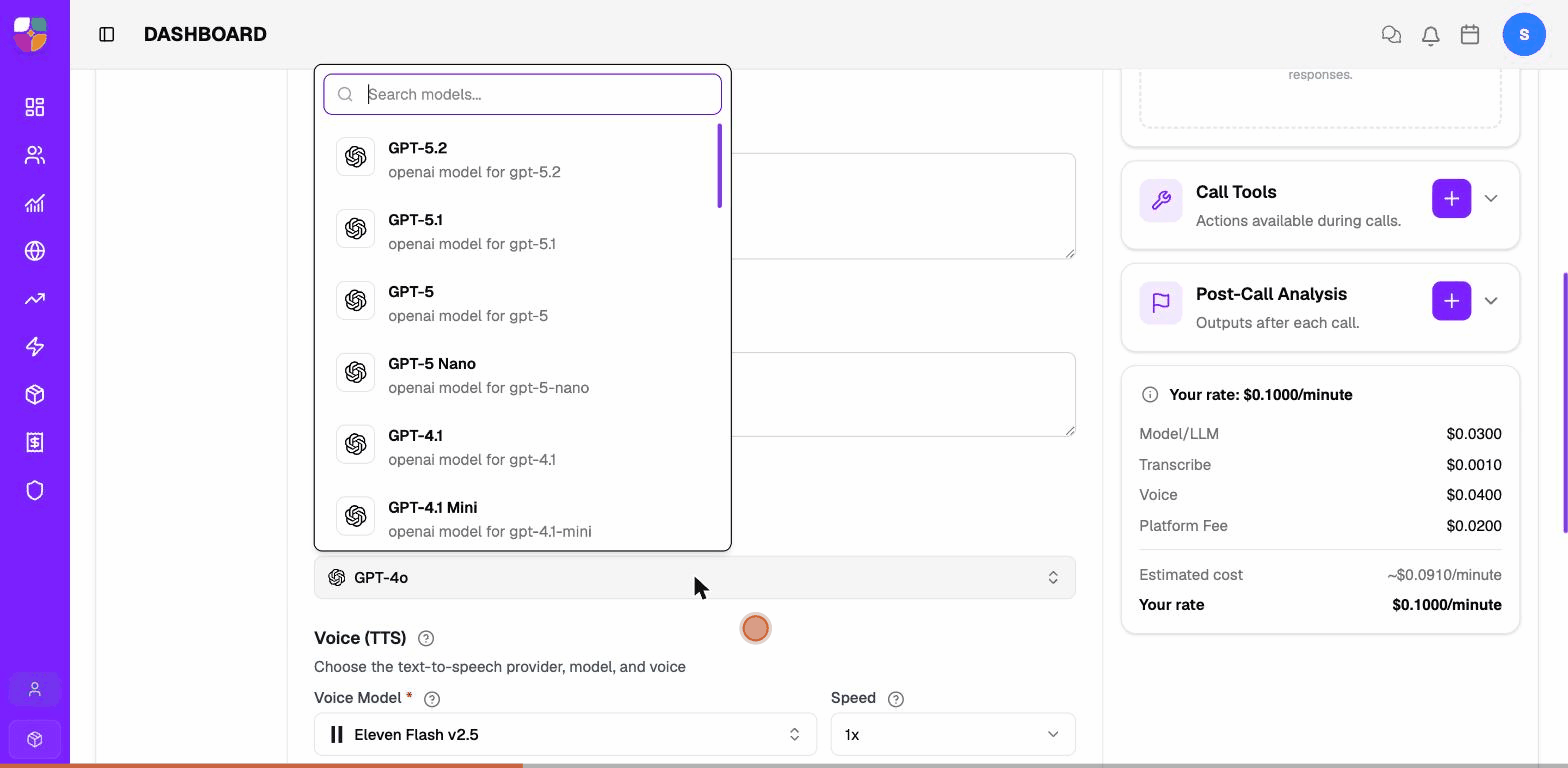Click the bottom cube icon in sidebar
Viewport: 1568px width, 768px height.
(x=35, y=739)
